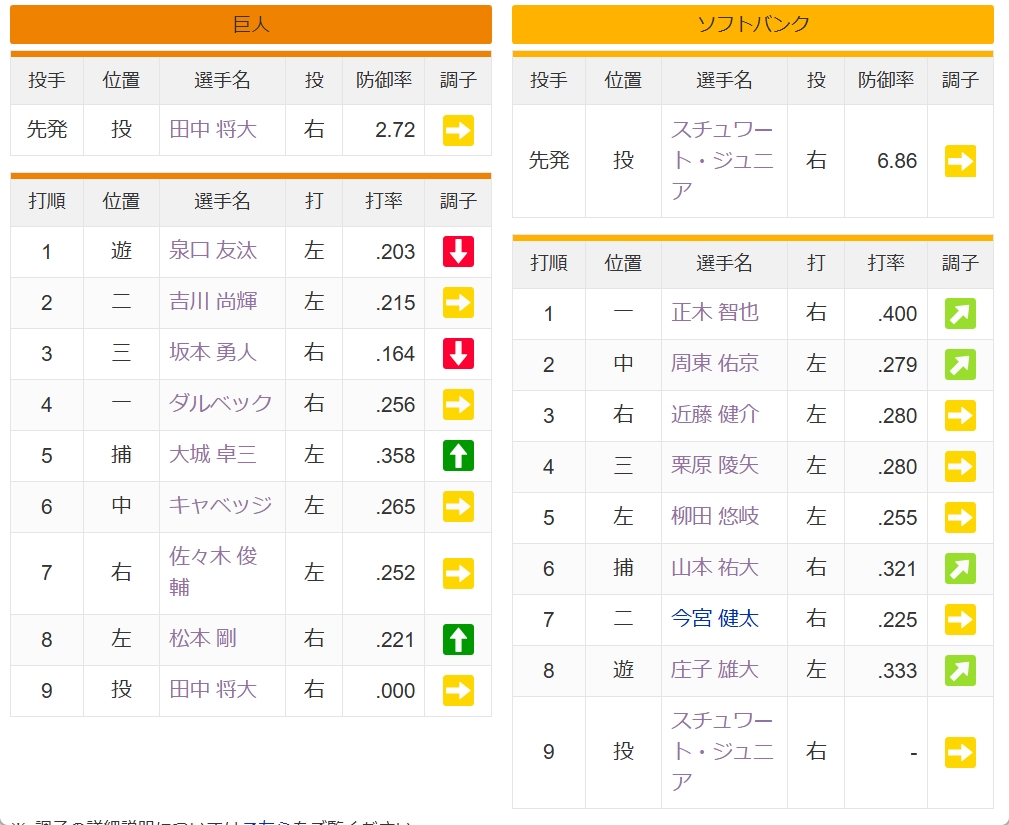Click the condition arrow icon for 泉口 友汰
This screenshot has height=825, width=1009.
click(458, 252)
